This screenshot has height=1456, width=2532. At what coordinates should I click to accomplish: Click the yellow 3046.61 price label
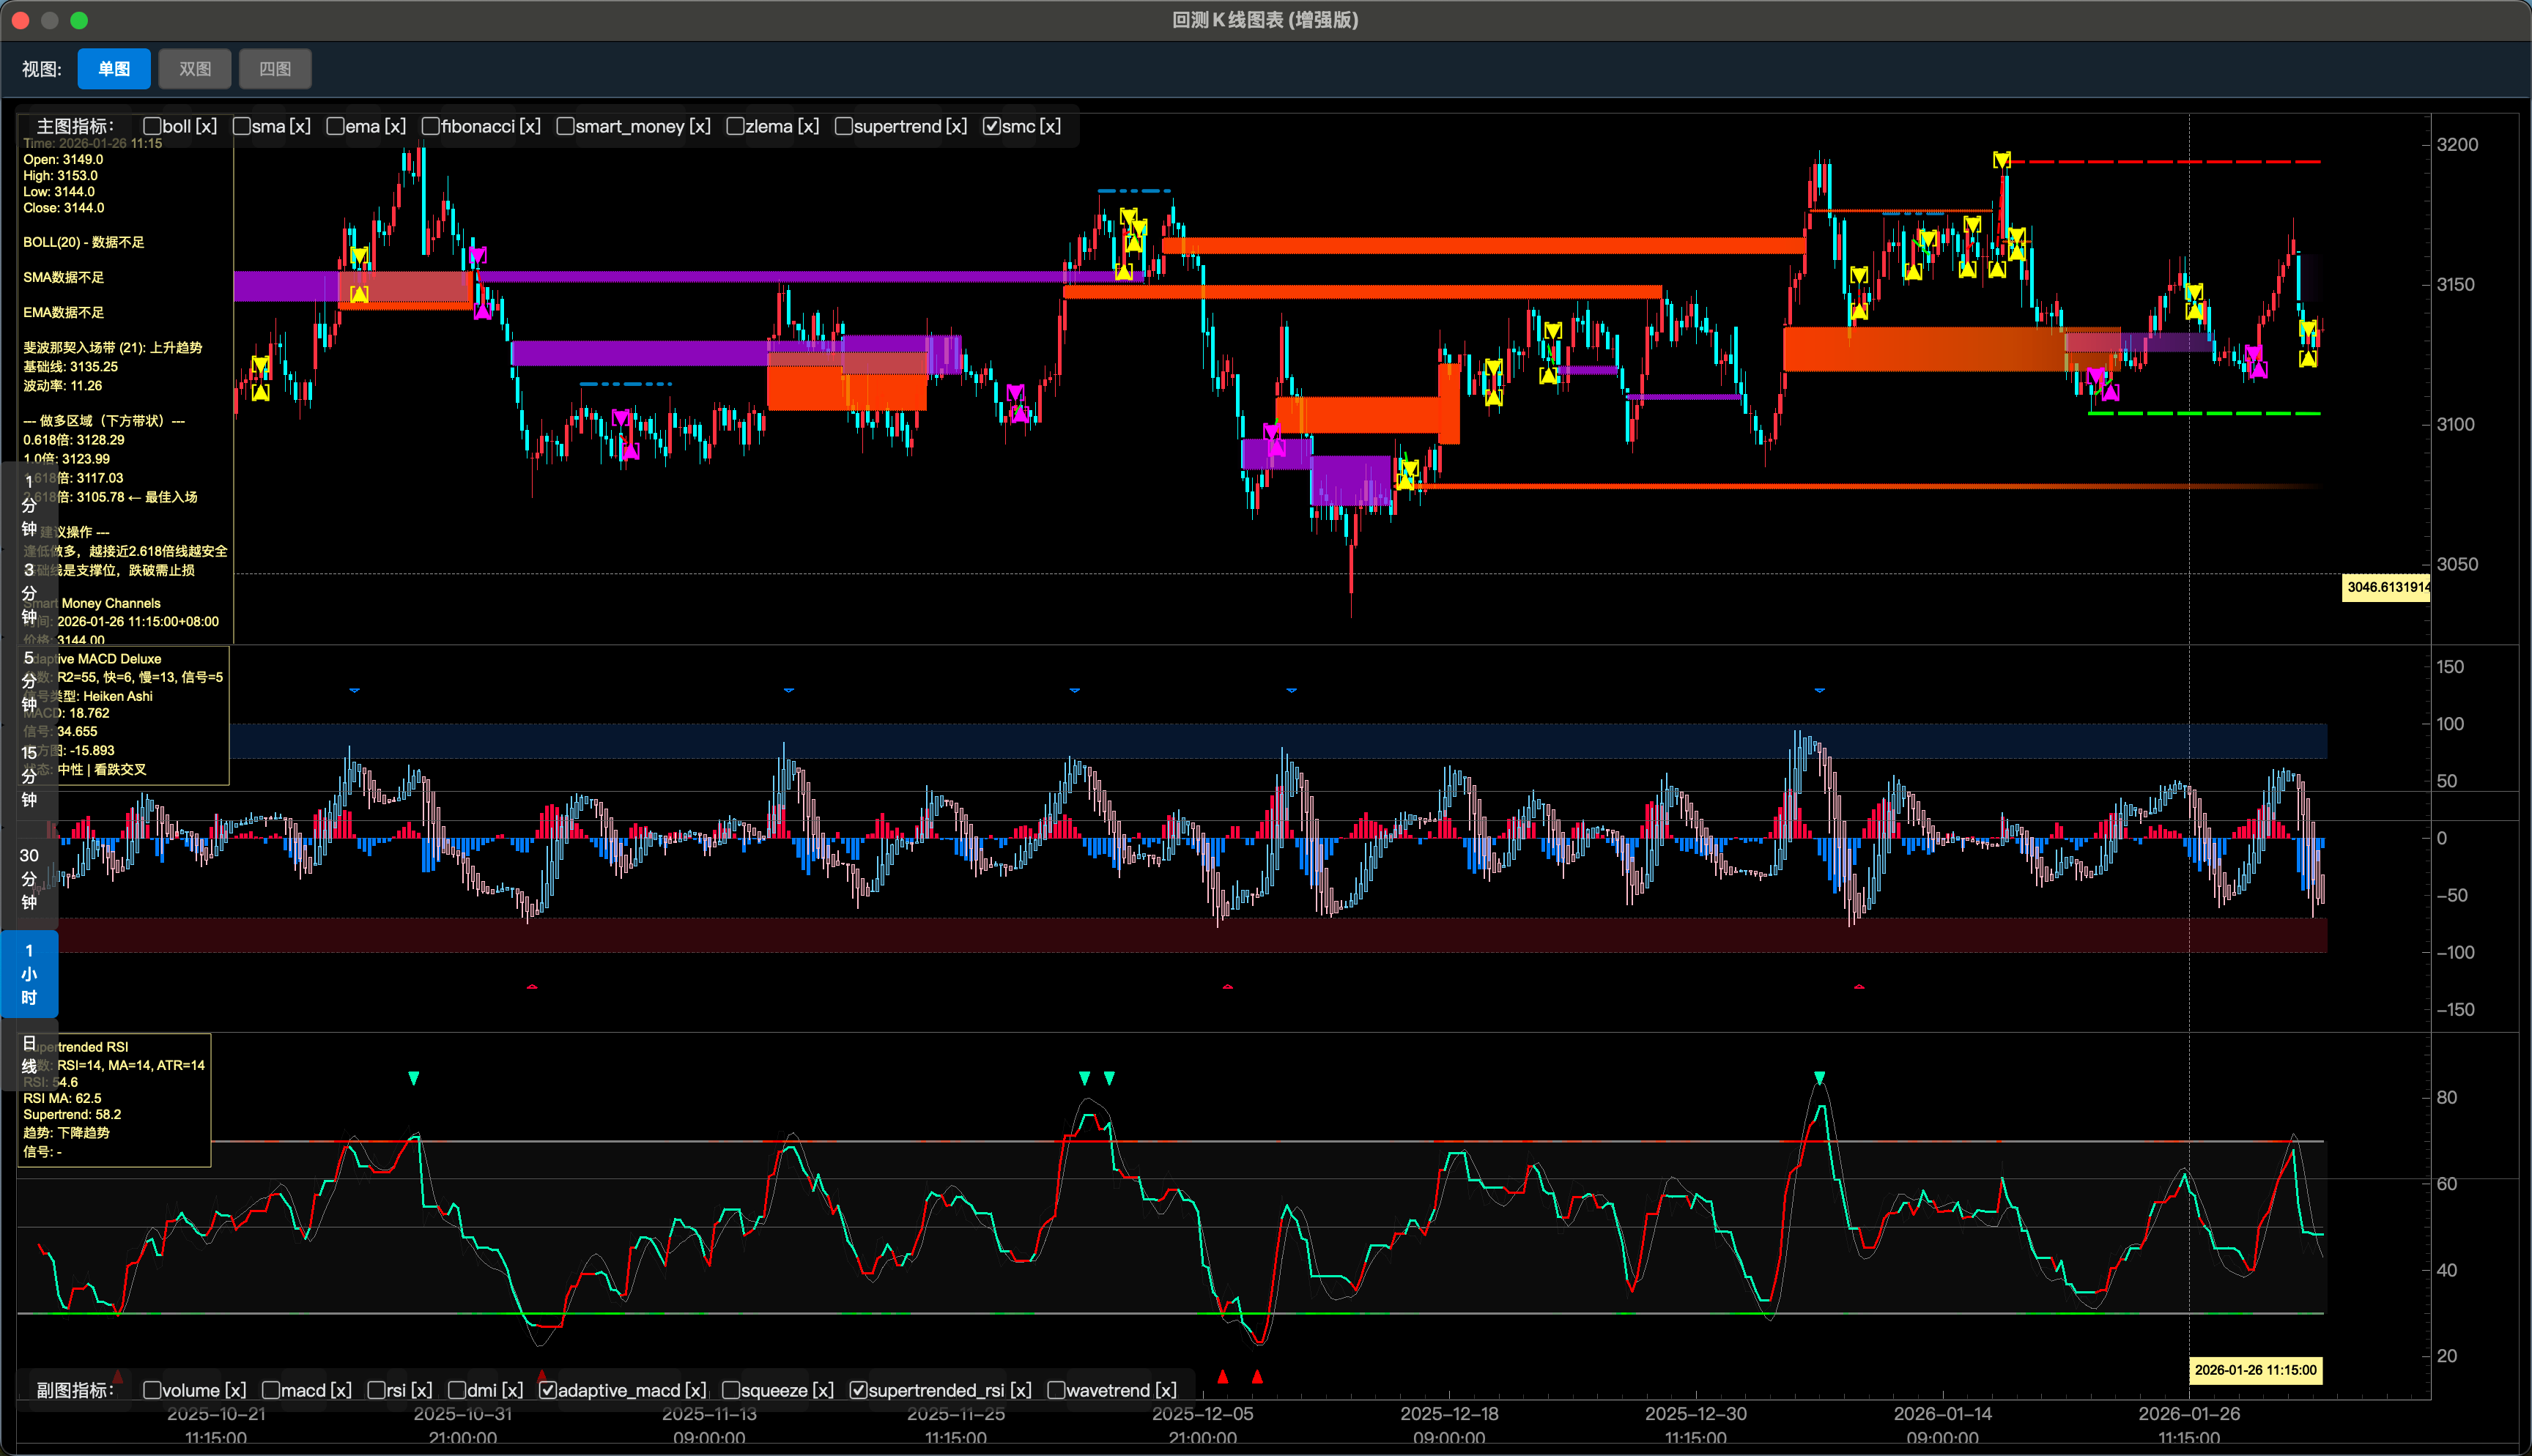[x=2387, y=587]
